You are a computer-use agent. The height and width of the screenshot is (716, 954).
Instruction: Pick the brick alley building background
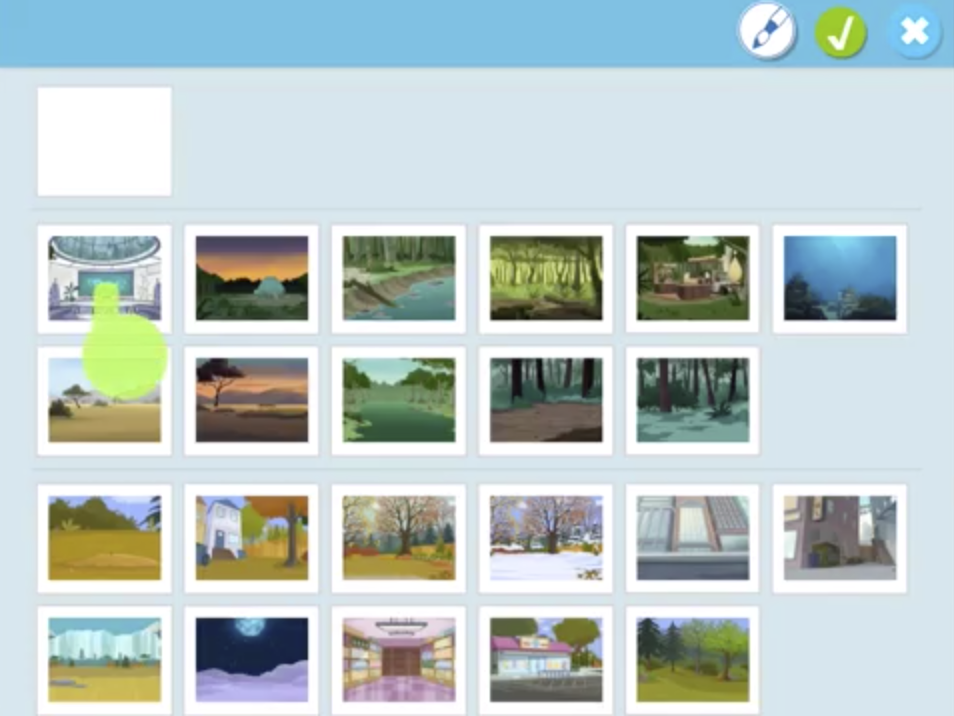tap(839, 538)
